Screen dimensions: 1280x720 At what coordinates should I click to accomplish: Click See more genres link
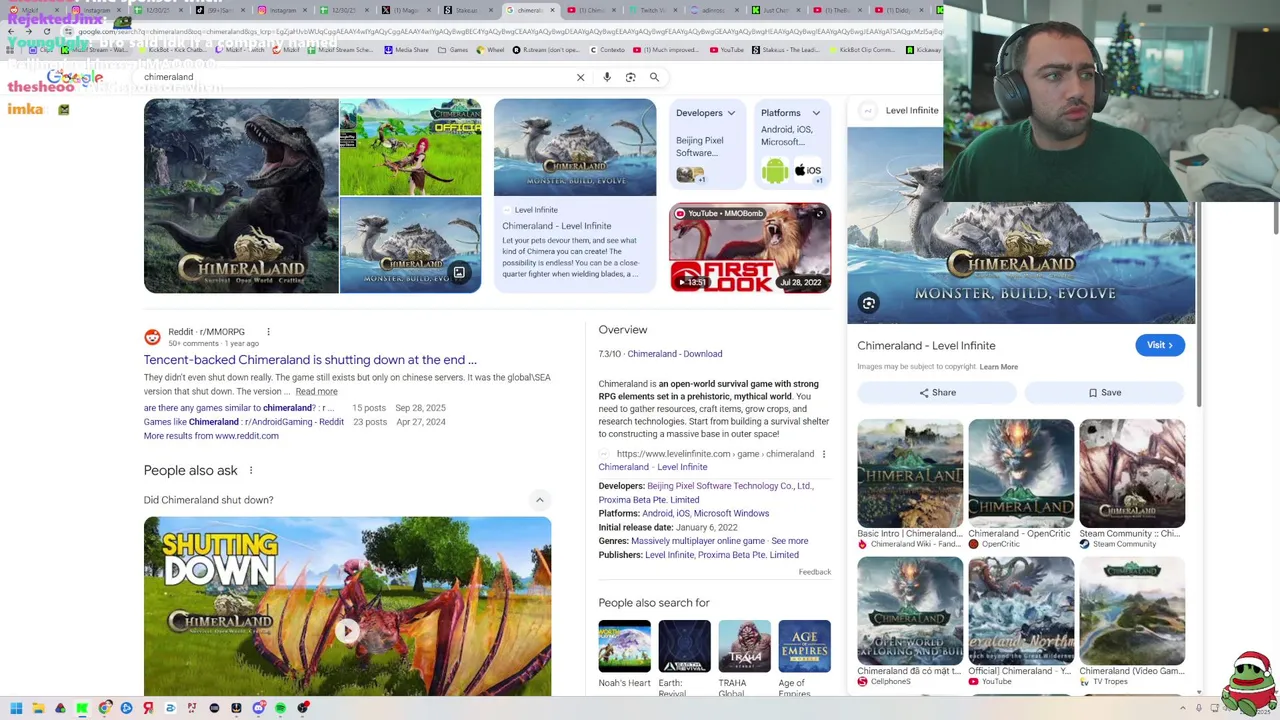click(x=790, y=541)
